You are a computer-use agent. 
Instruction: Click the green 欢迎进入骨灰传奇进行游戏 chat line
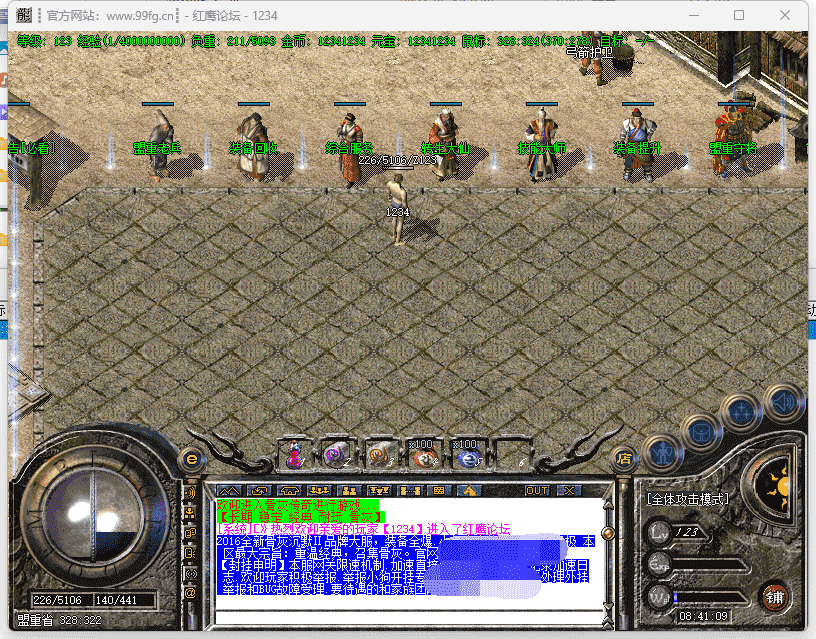click(297, 505)
